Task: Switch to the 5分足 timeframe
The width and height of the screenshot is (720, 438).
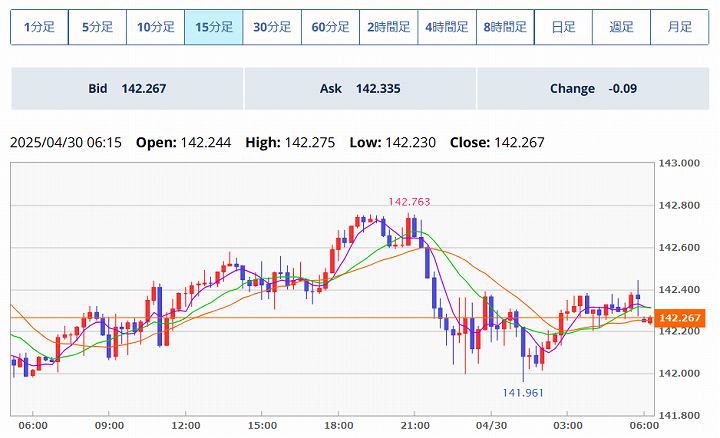Action: coord(97,27)
